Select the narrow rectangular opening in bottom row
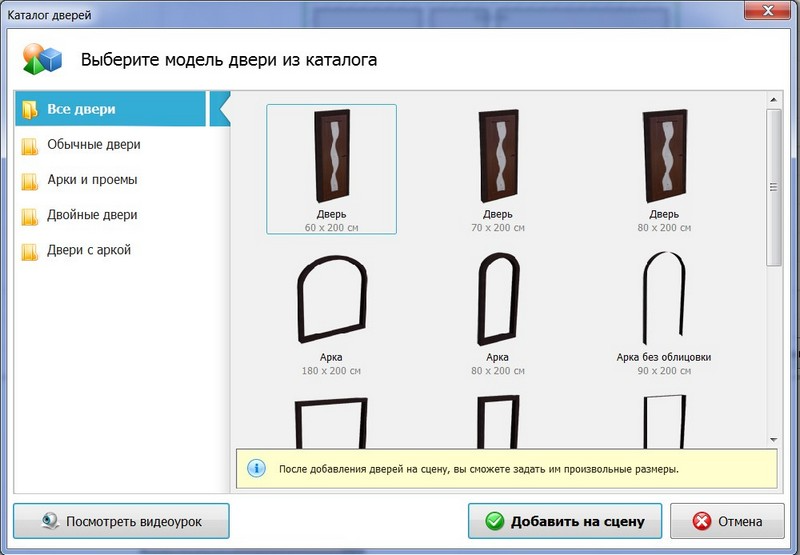 [498, 422]
